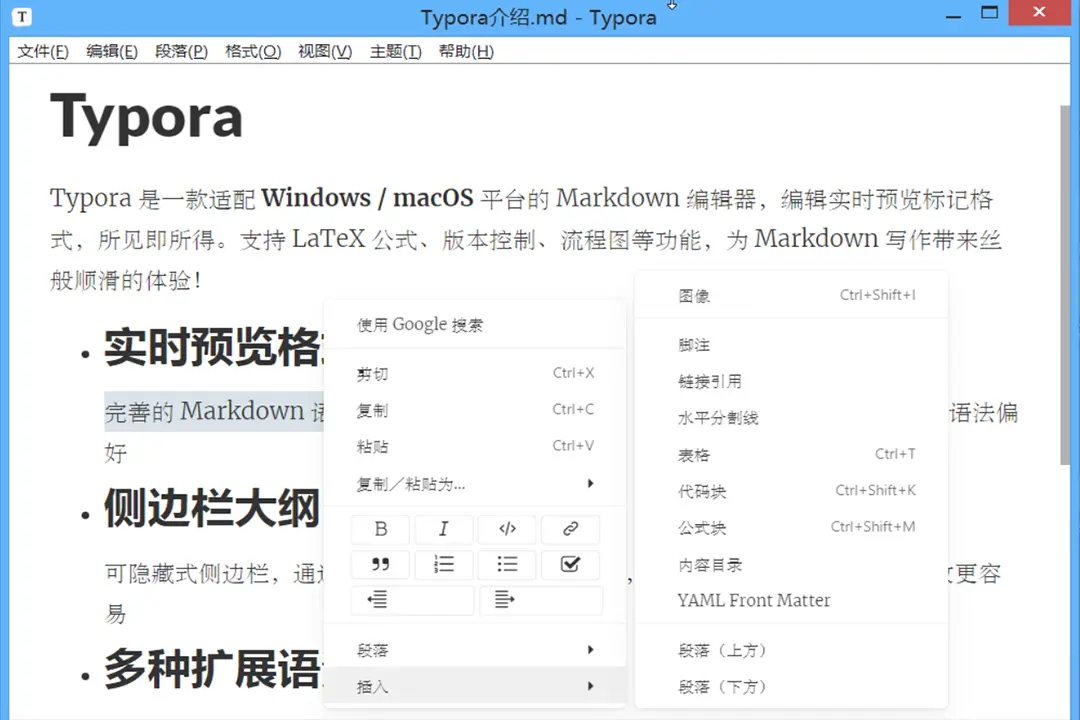Click the unordered bullet list icon
The height and width of the screenshot is (720, 1080).
coord(508,565)
